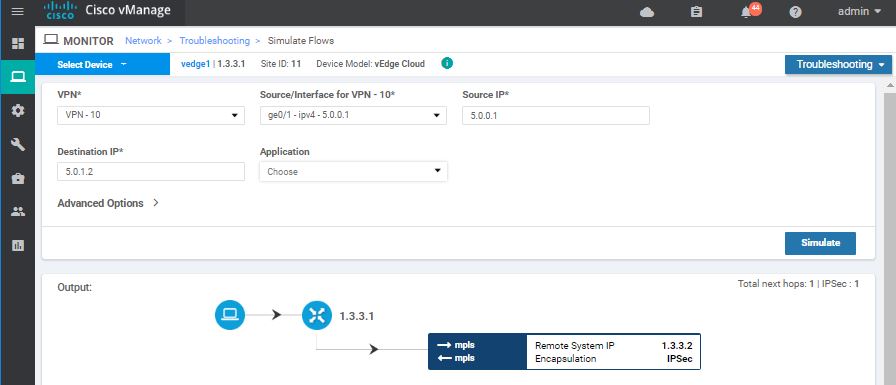The height and width of the screenshot is (385, 896).
Task: Open the Administration people sidebar icon
Action: tap(18, 212)
